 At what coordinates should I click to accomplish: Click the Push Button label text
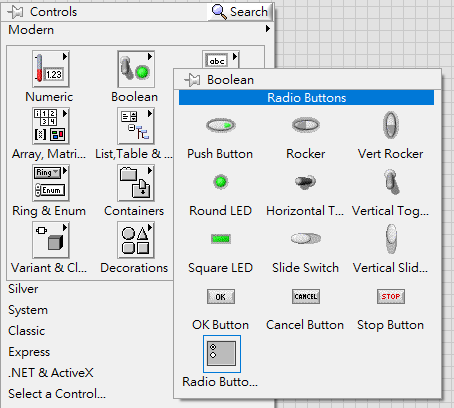click(220, 154)
